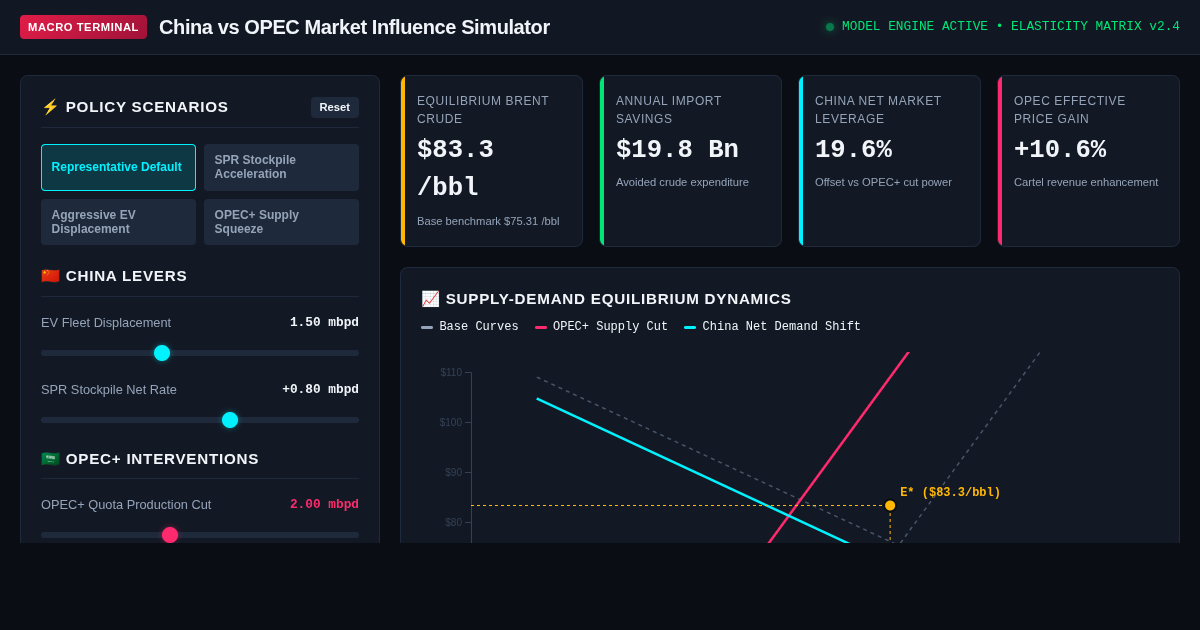Click the '+10.6%' price gain value

tap(1060, 150)
